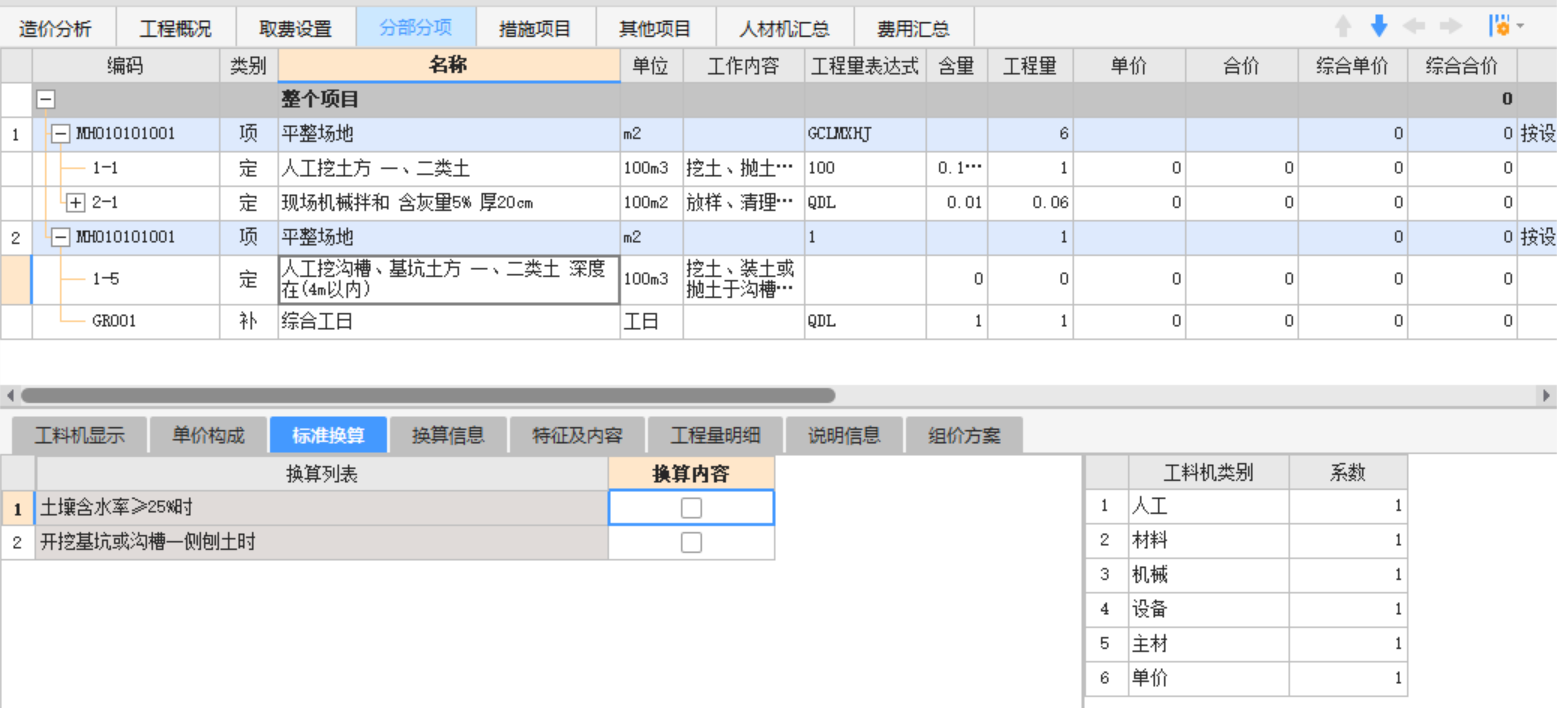Click the move up arrow icon

coord(1343,27)
